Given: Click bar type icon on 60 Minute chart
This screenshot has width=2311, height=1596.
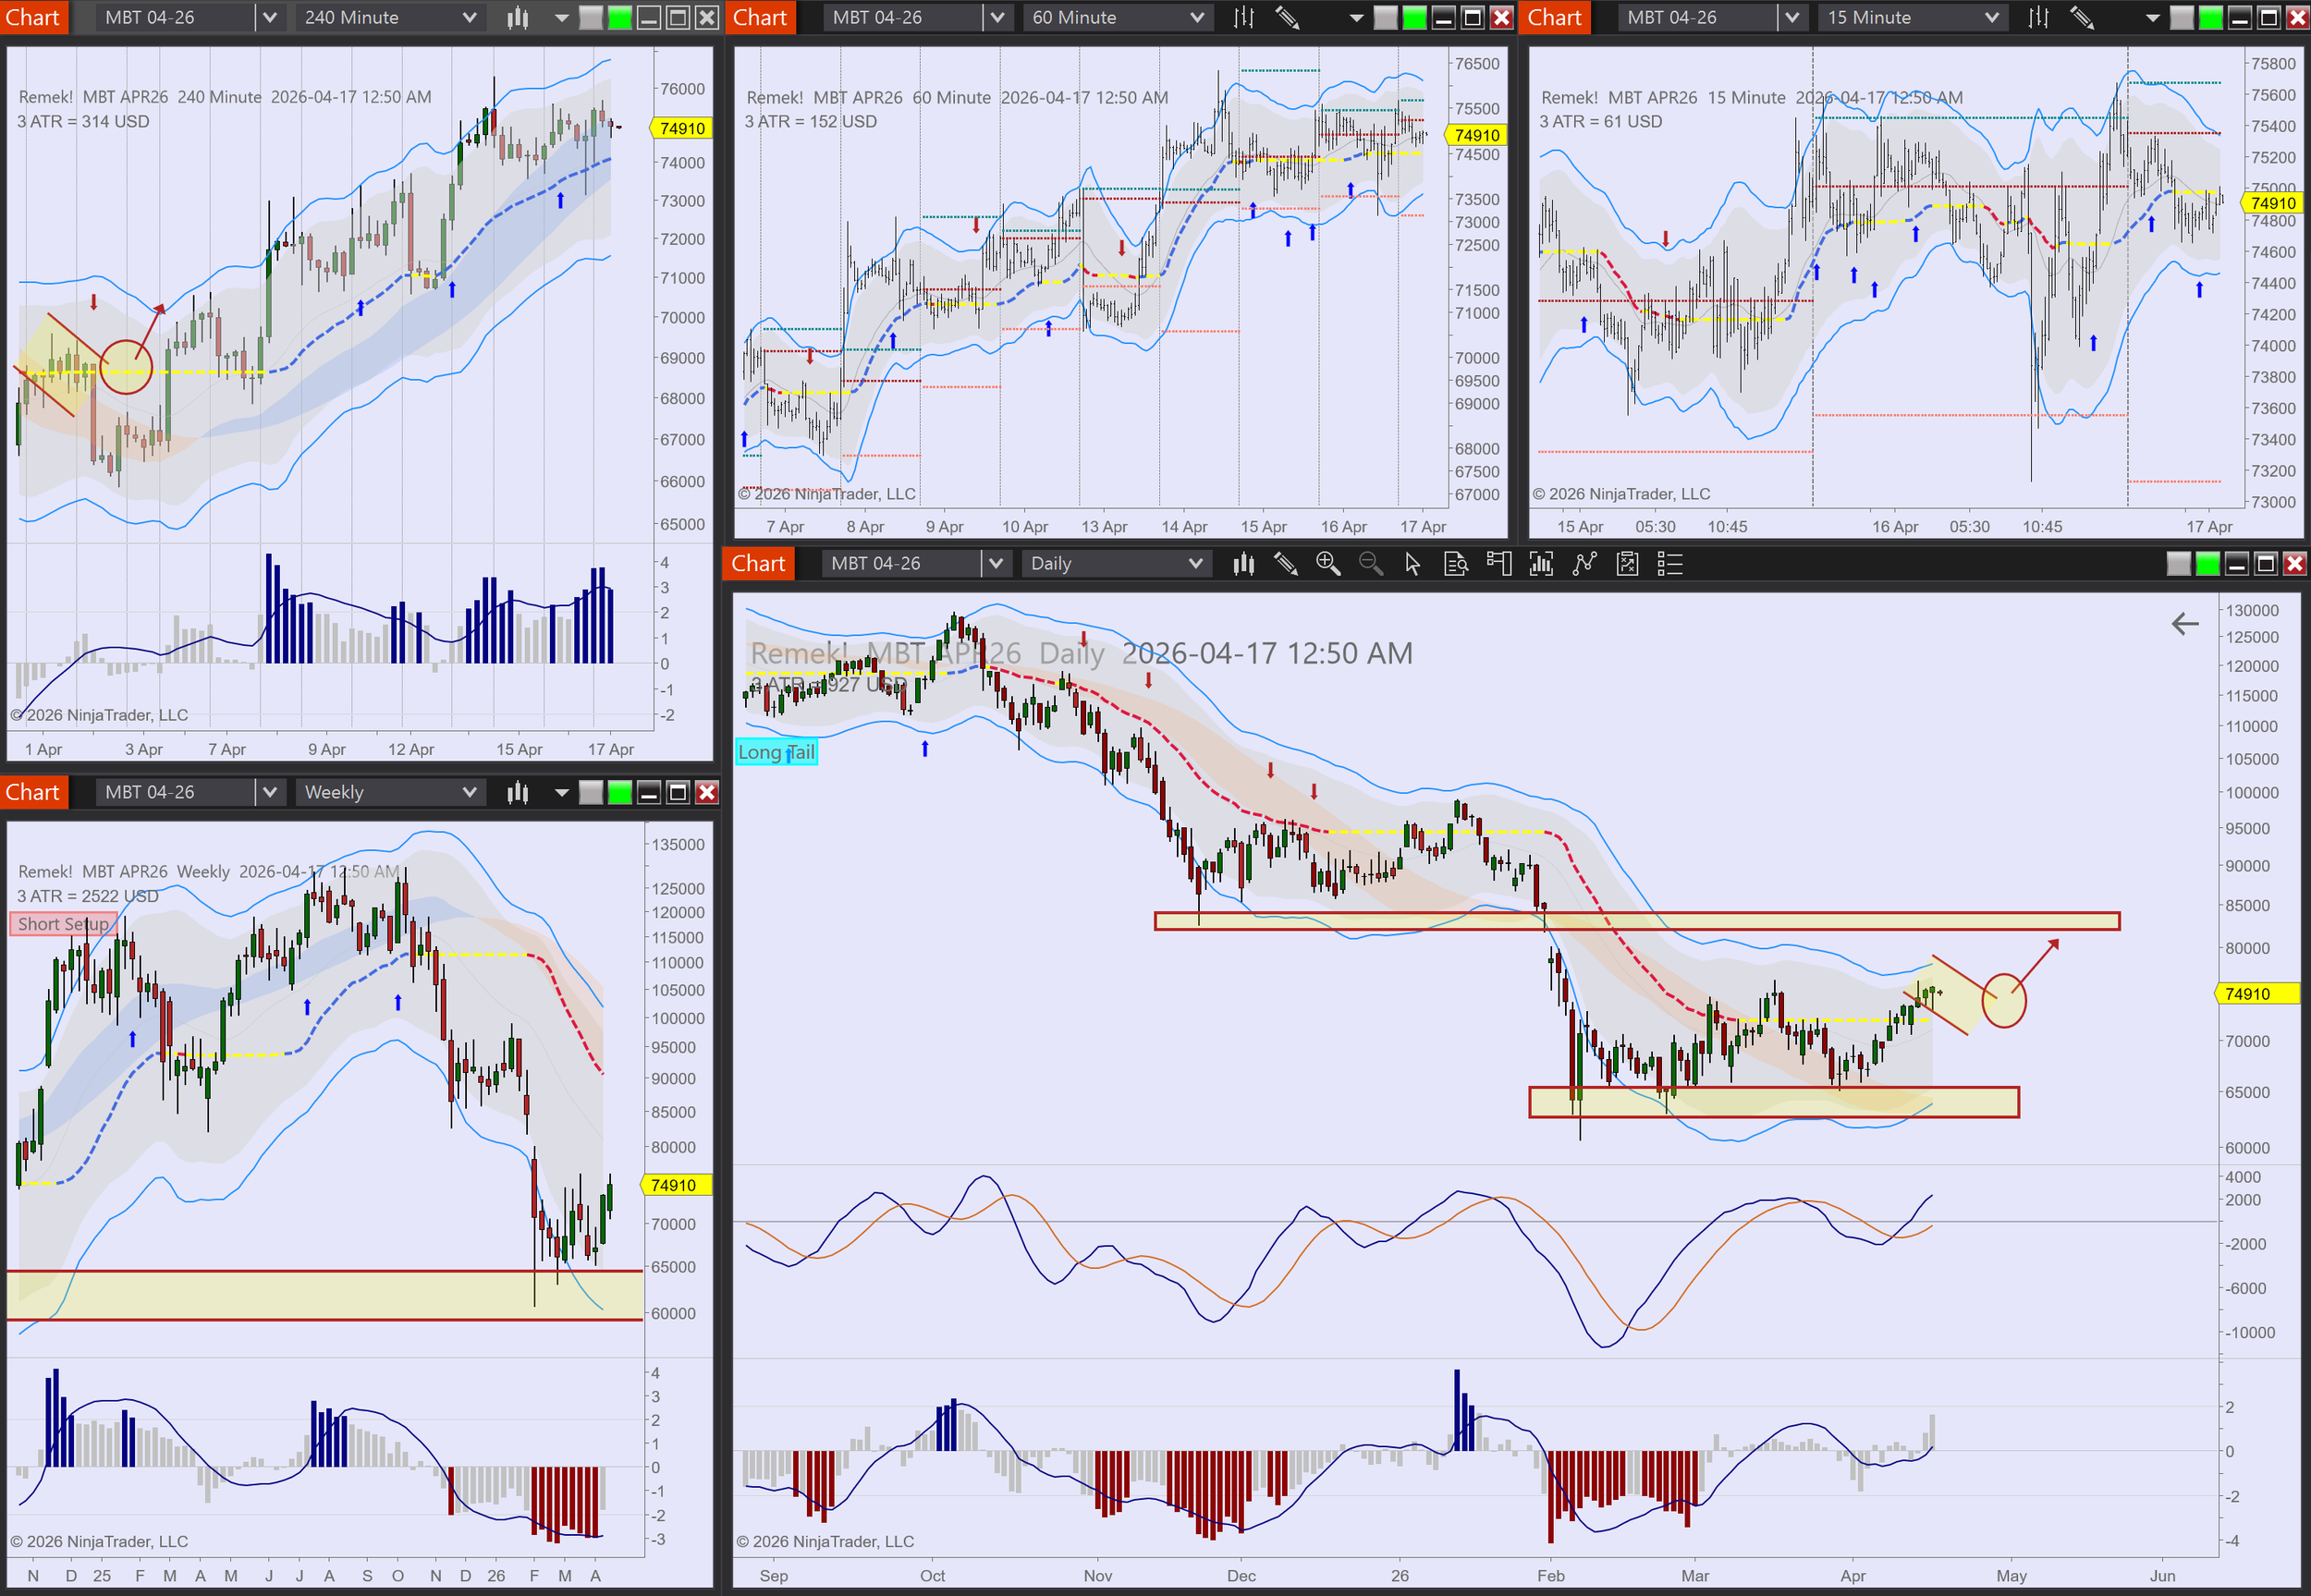Looking at the screenshot, I should coord(1243,17).
